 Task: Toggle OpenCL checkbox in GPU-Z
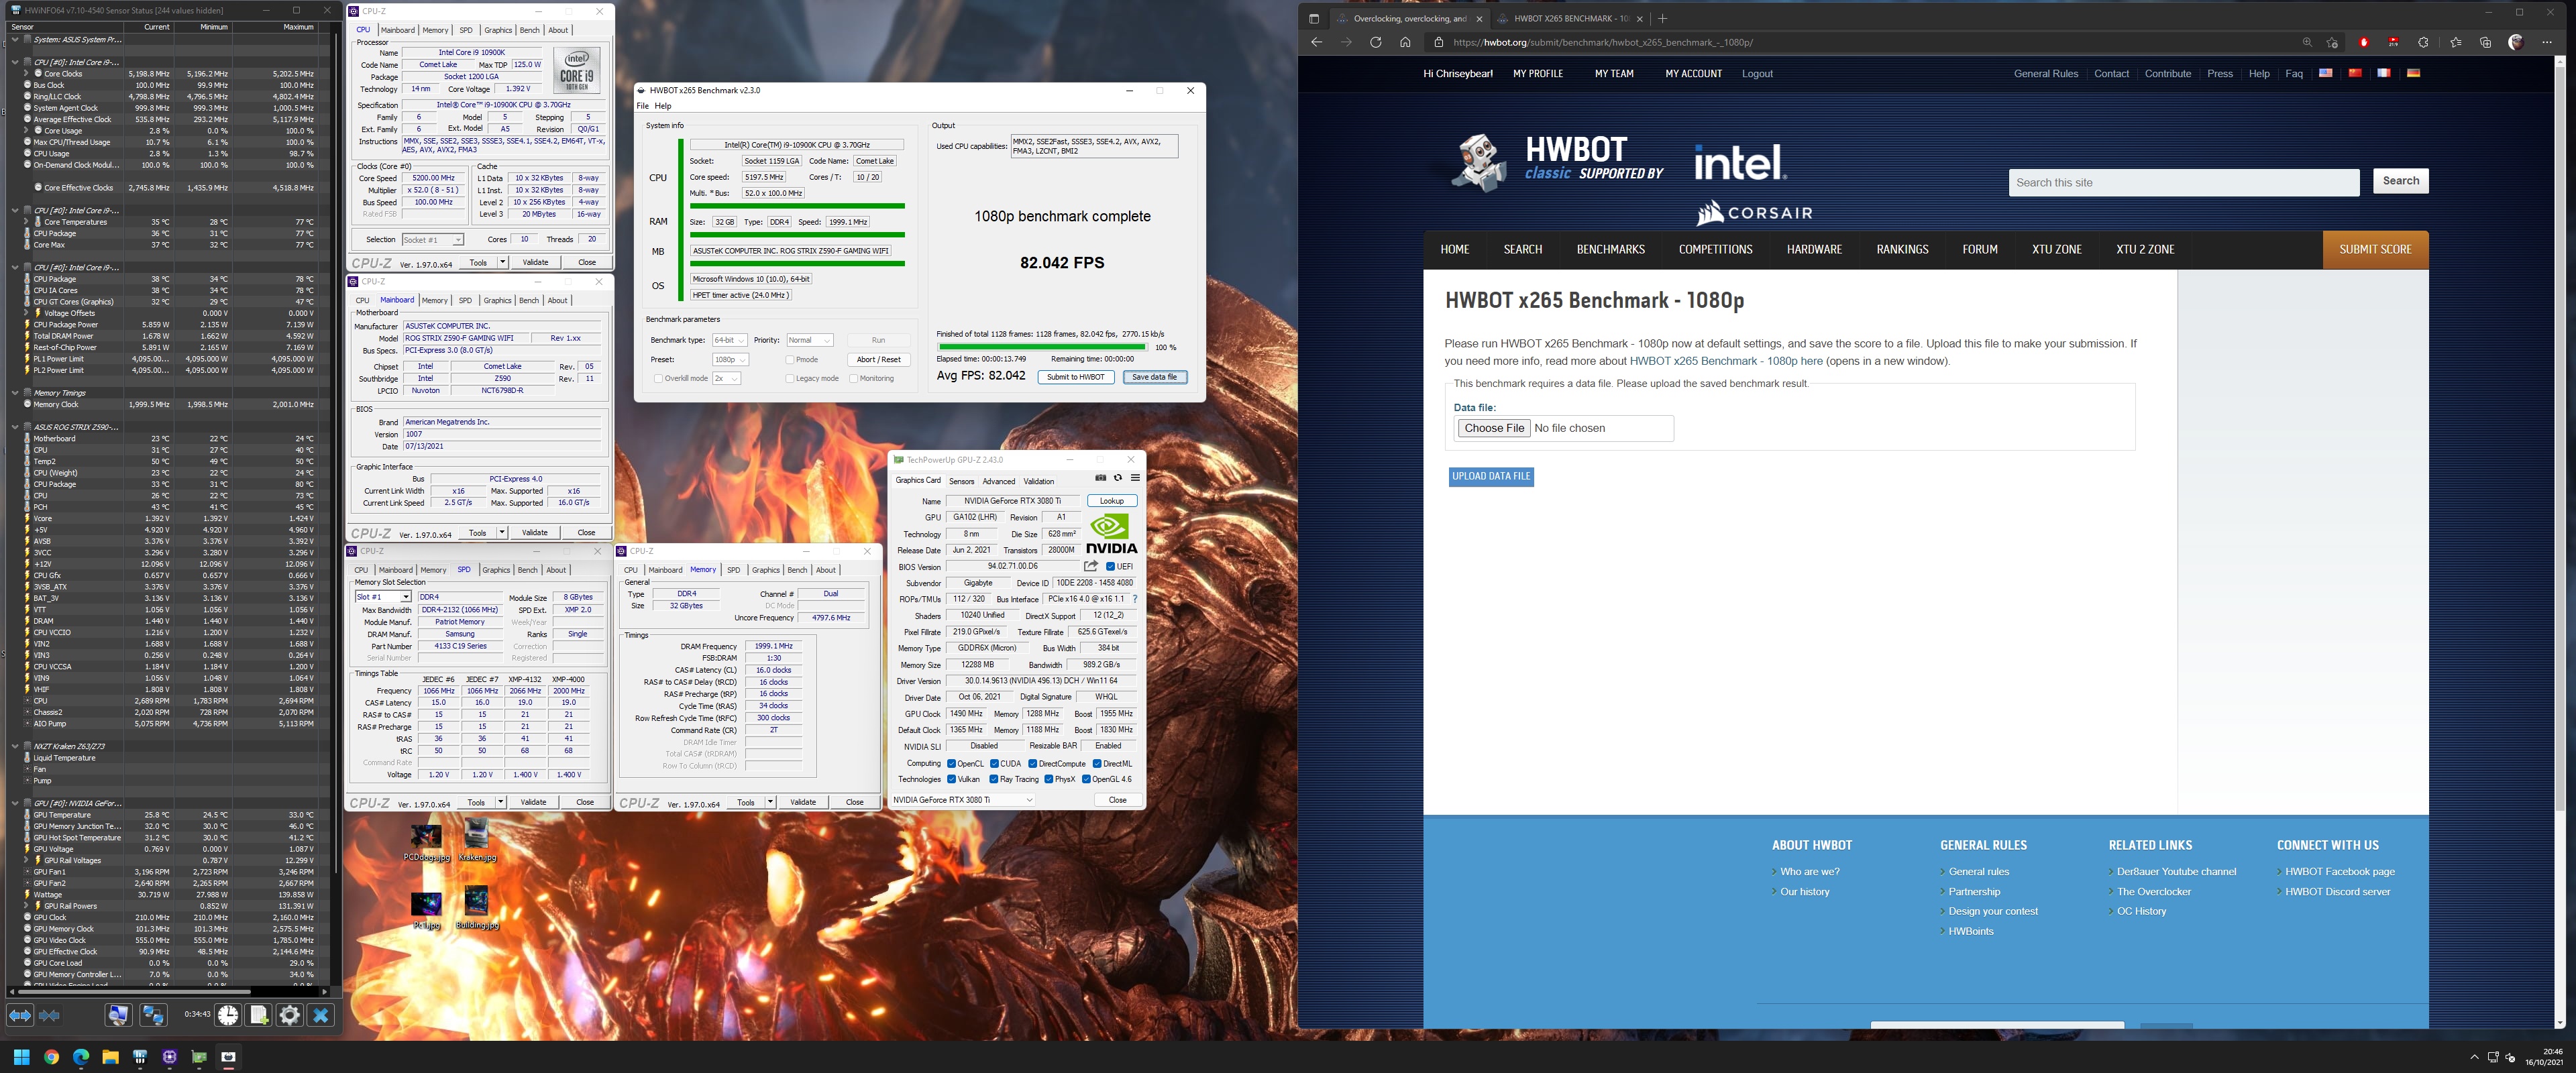(951, 764)
